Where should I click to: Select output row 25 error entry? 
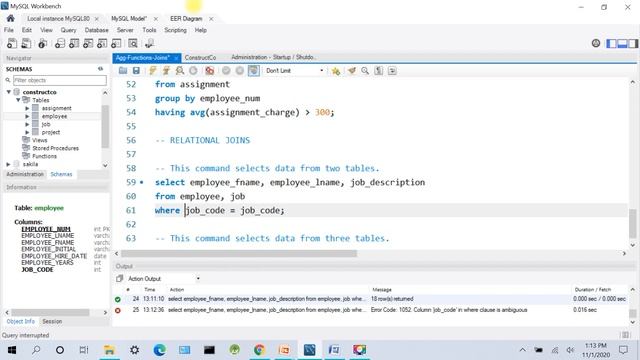point(371,310)
